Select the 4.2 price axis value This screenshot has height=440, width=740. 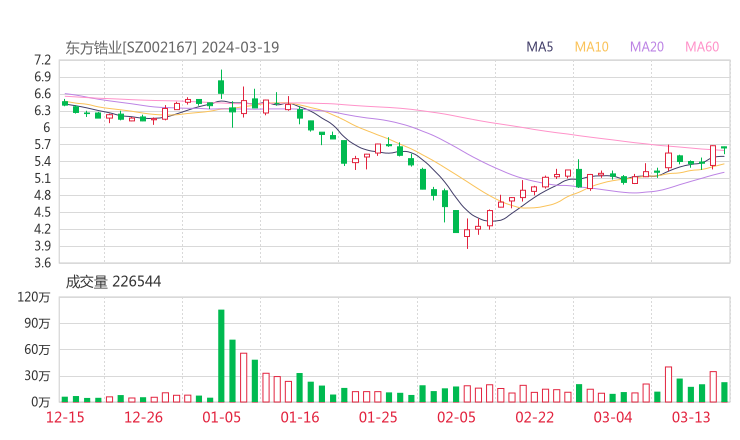(x=42, y=229)
